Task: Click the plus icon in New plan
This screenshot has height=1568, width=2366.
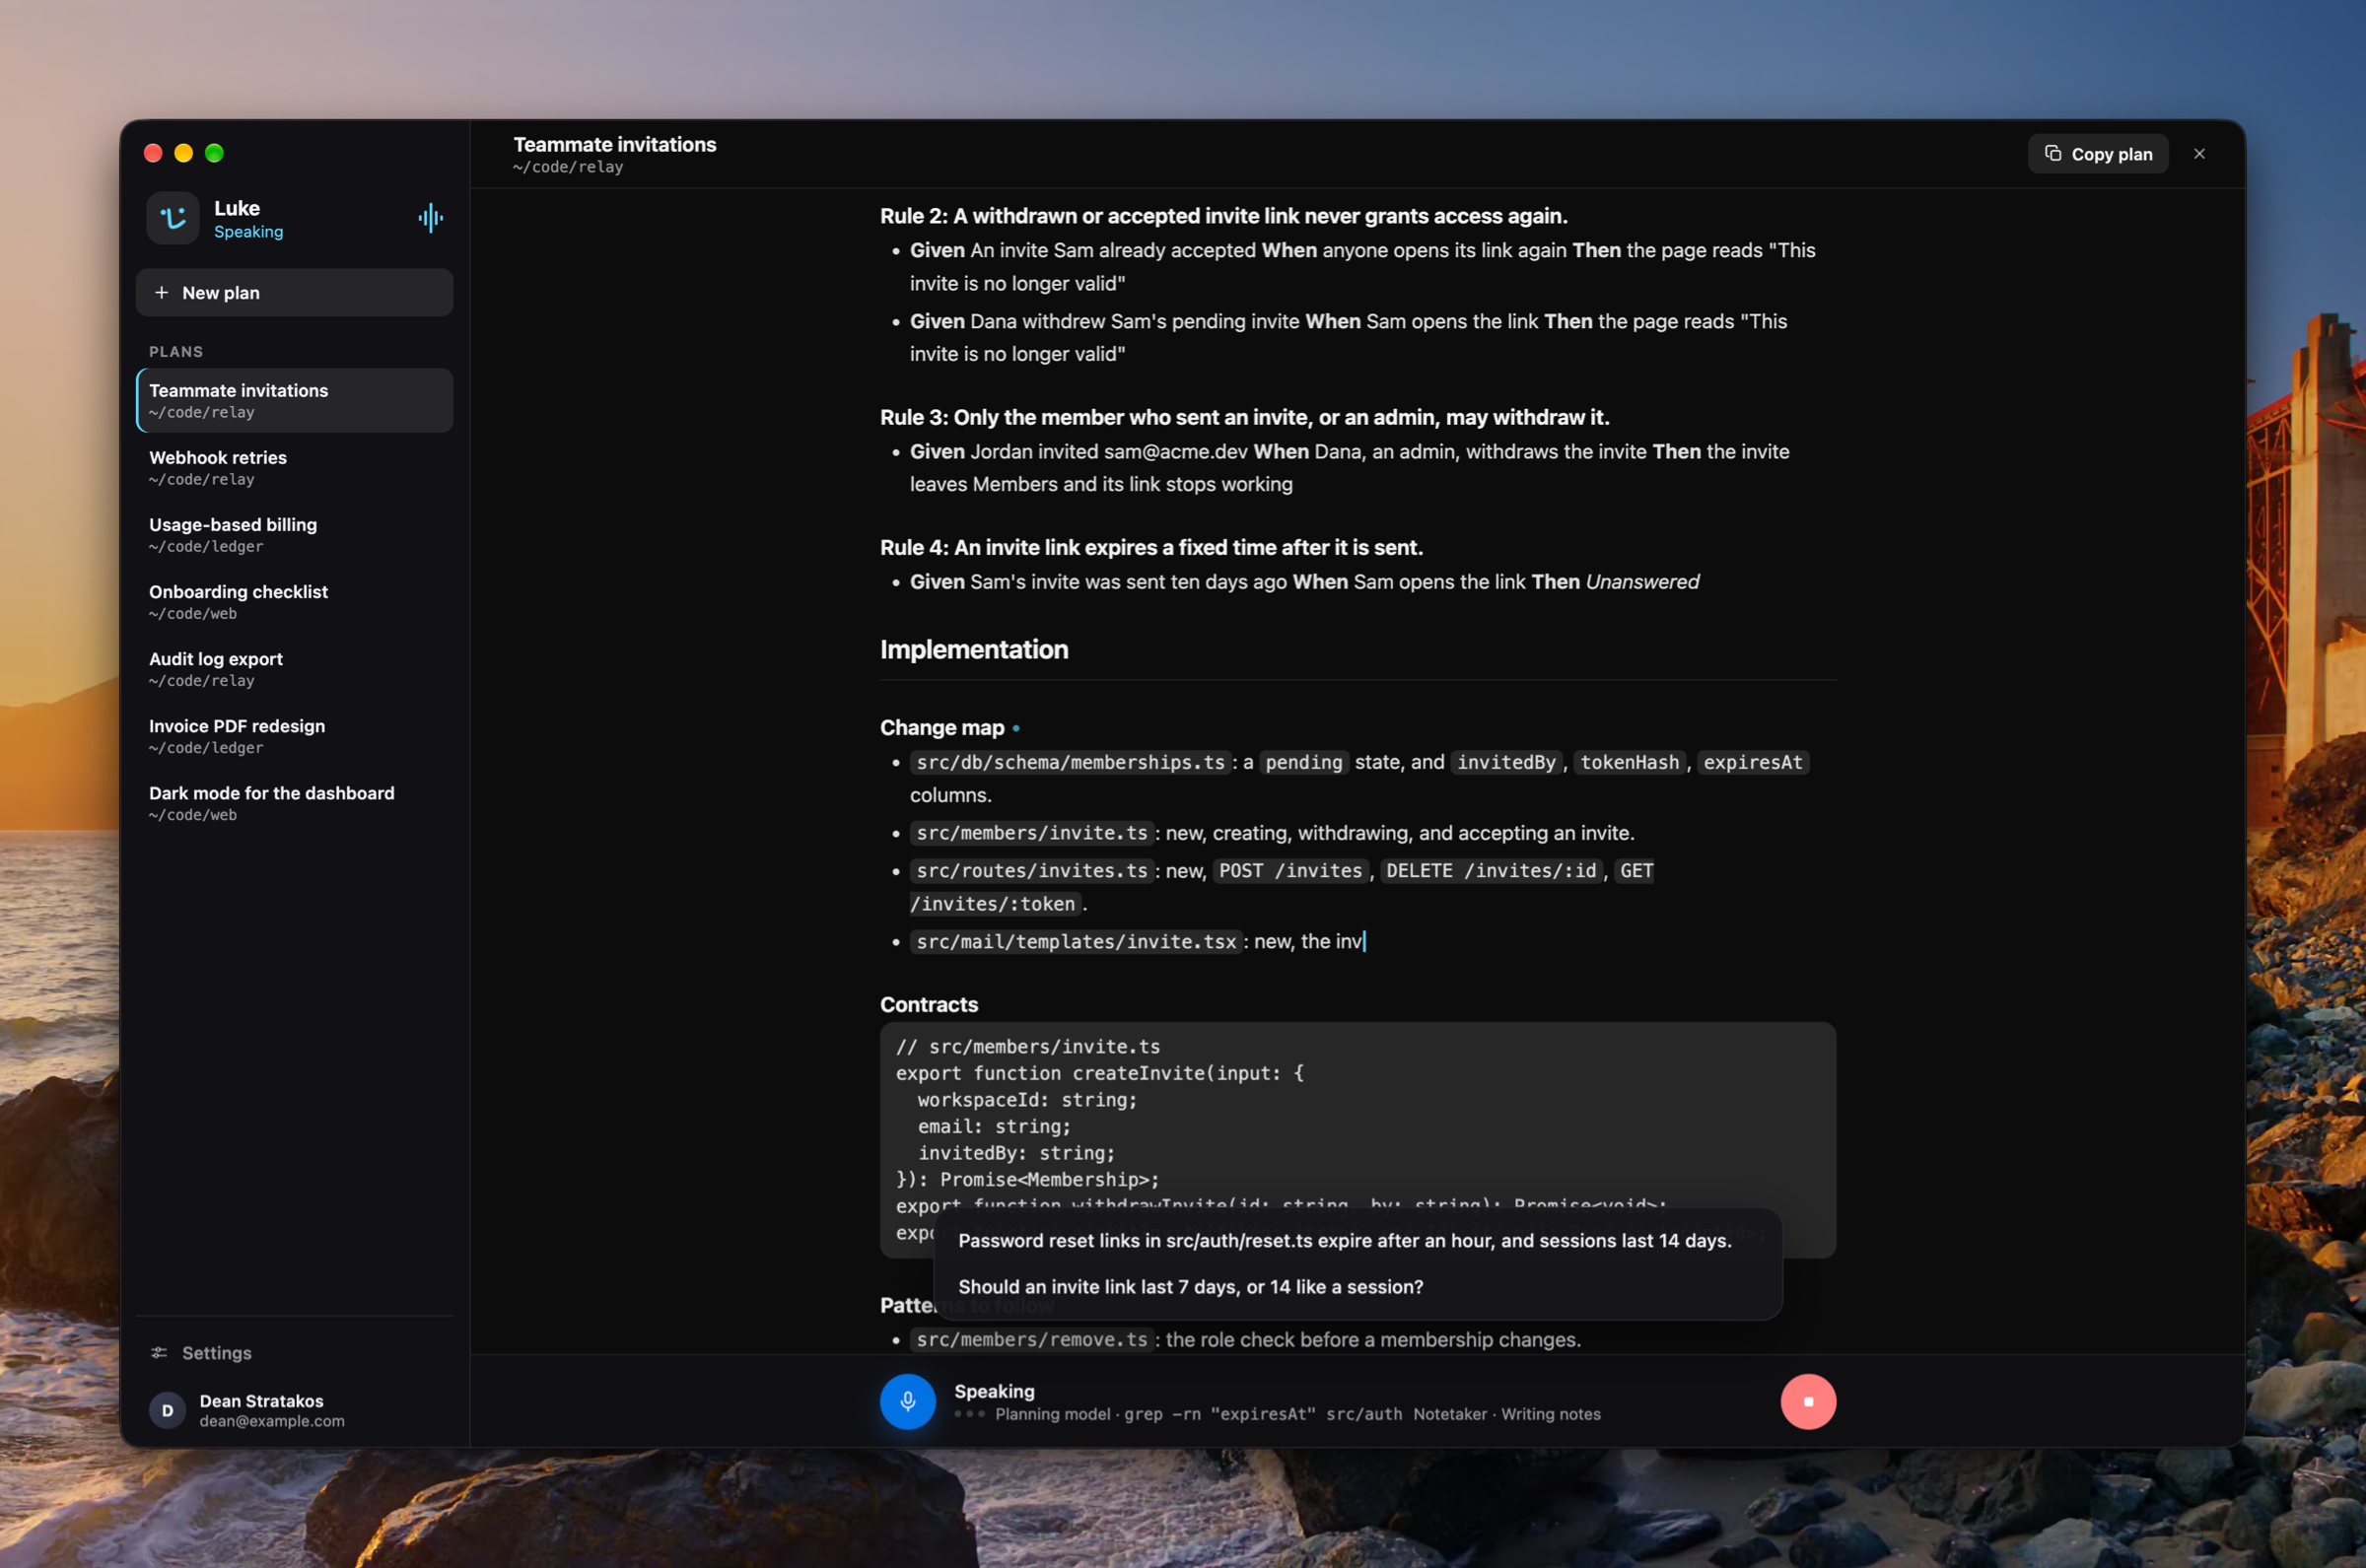Action: [161, 292]
